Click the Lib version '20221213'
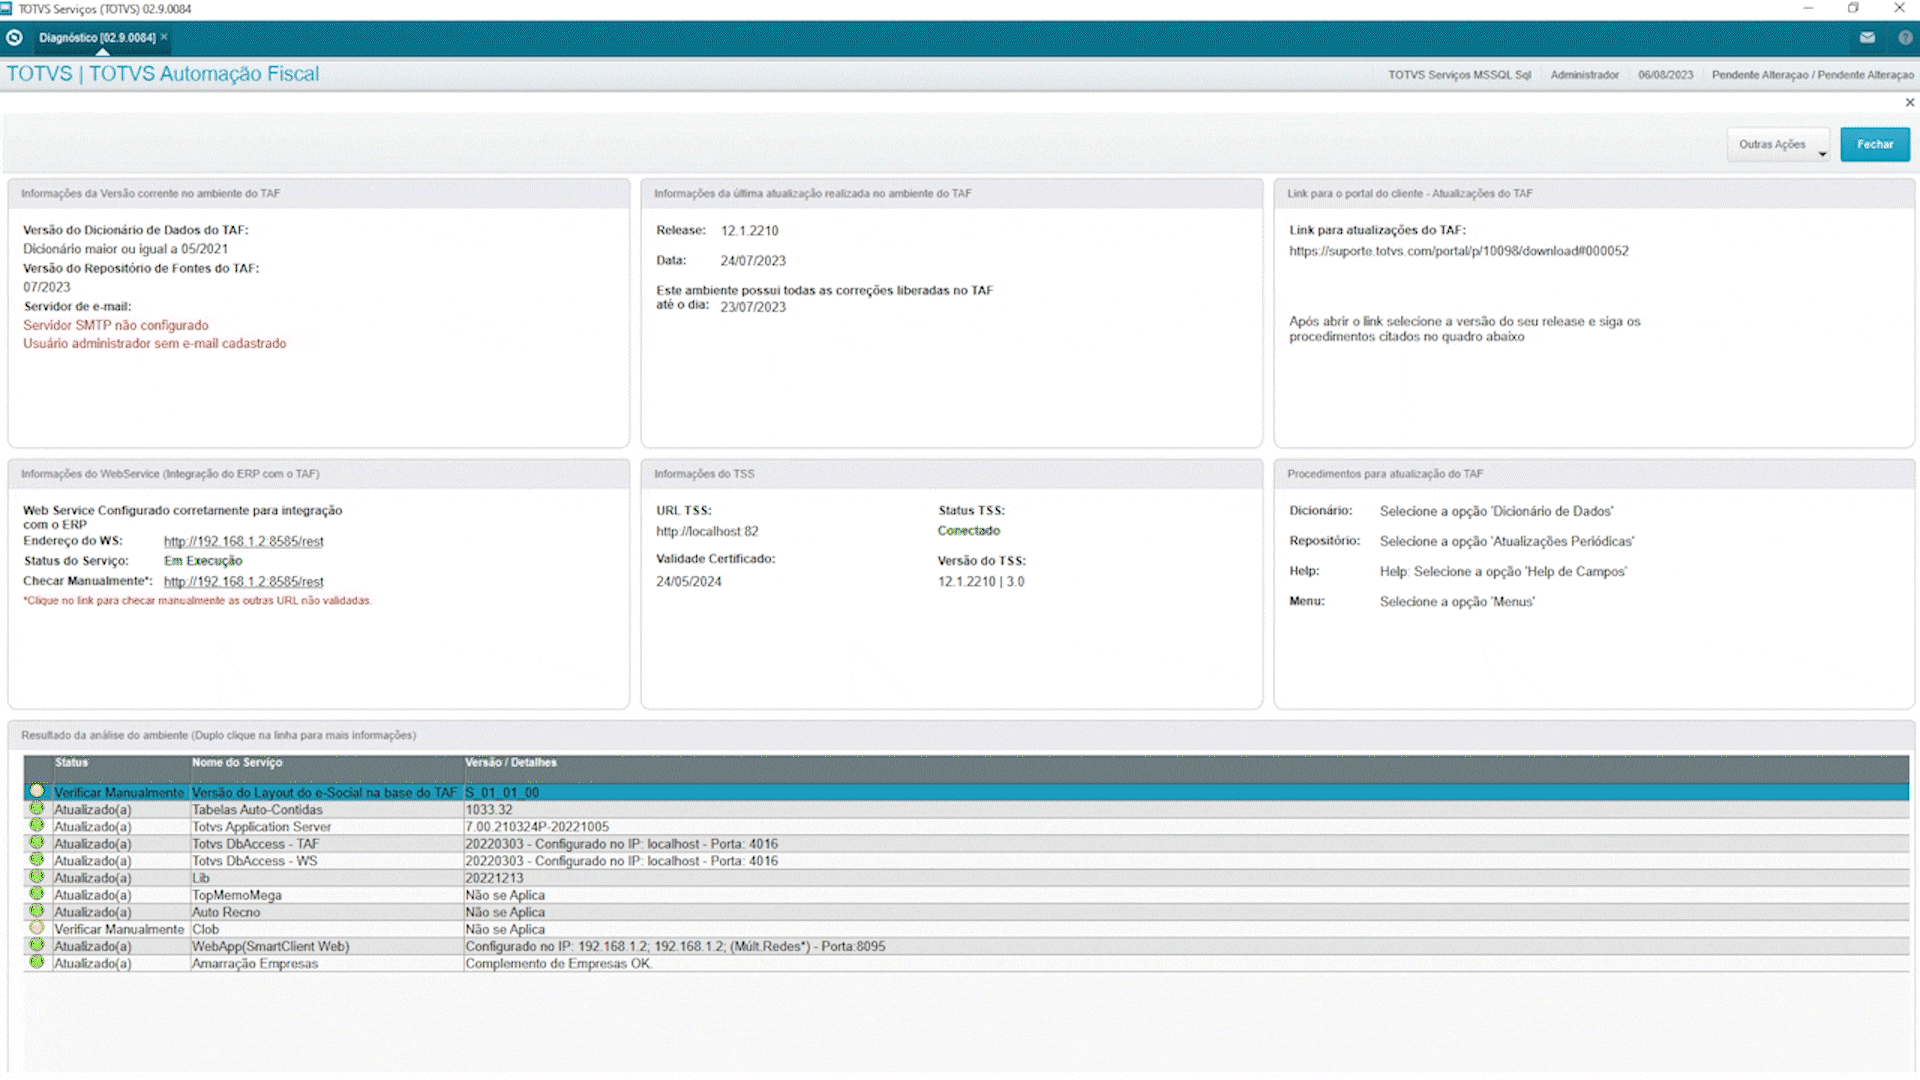The image size is (1920, 1080). (x=494, y=878)
